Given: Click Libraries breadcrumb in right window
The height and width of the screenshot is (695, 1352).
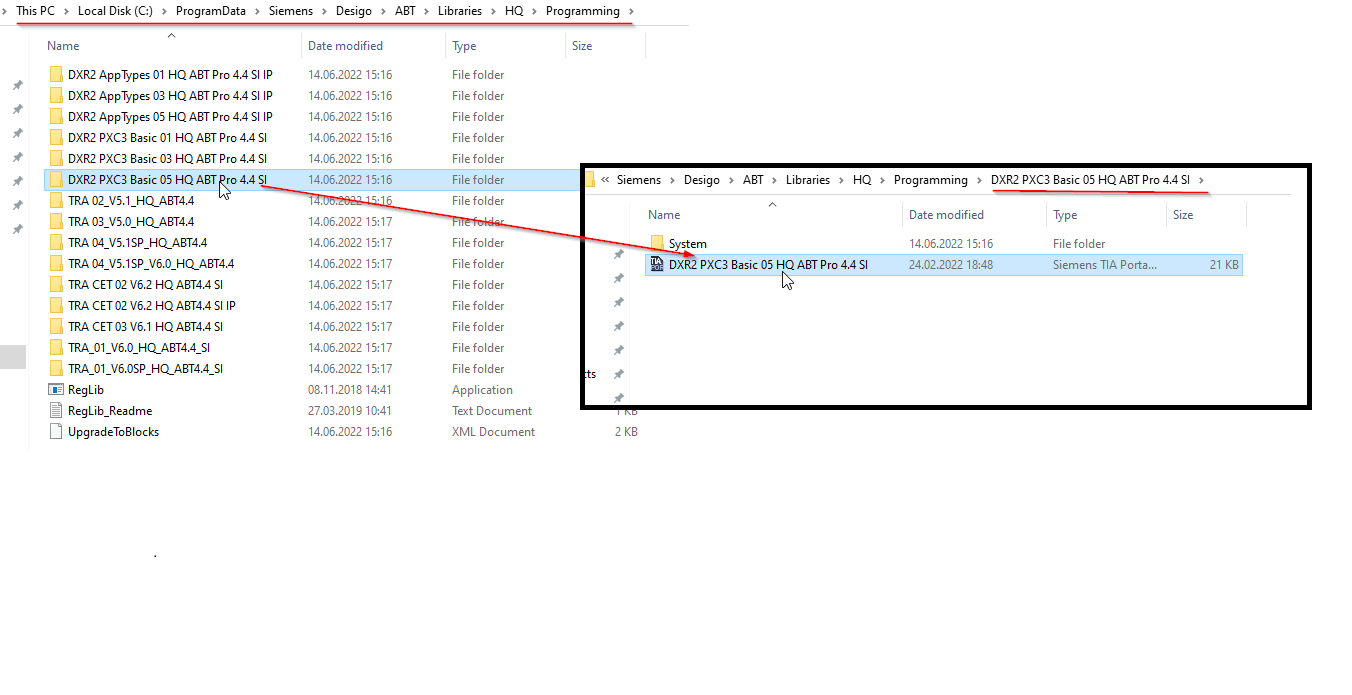Looking at the screenshot, I should (x=808, y=180).
